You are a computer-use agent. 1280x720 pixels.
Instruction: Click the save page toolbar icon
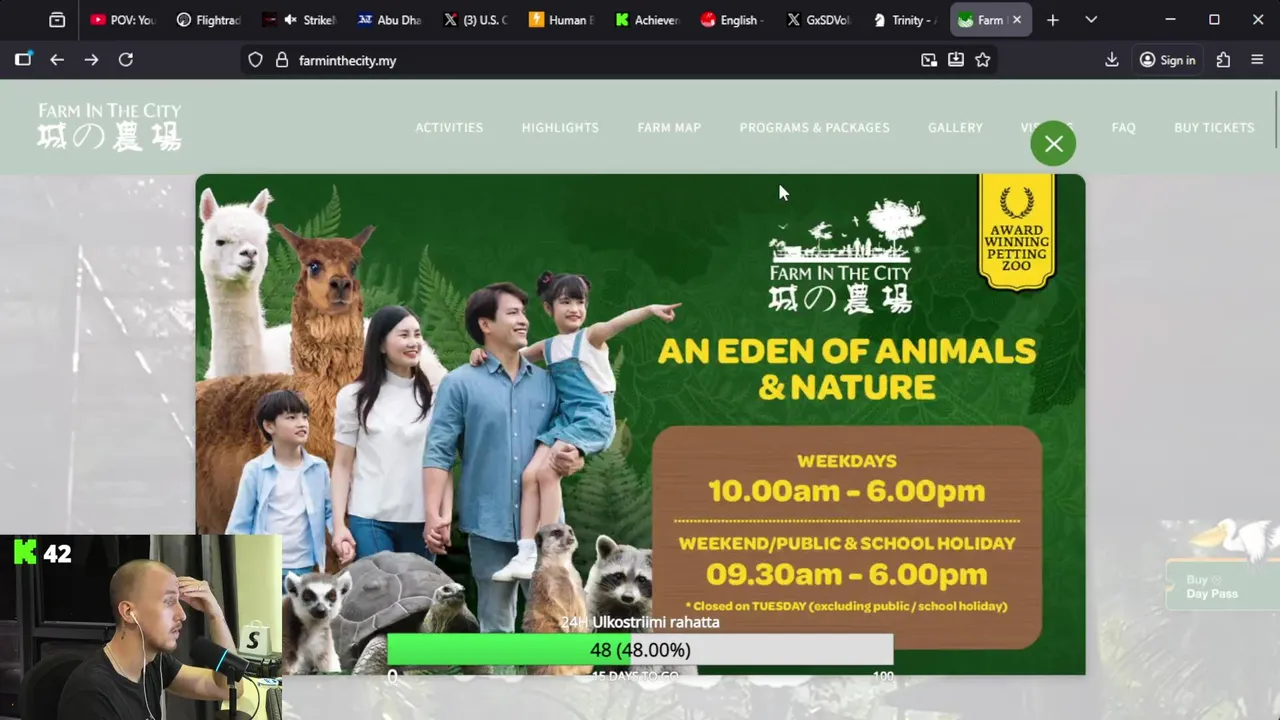[956, 60]
